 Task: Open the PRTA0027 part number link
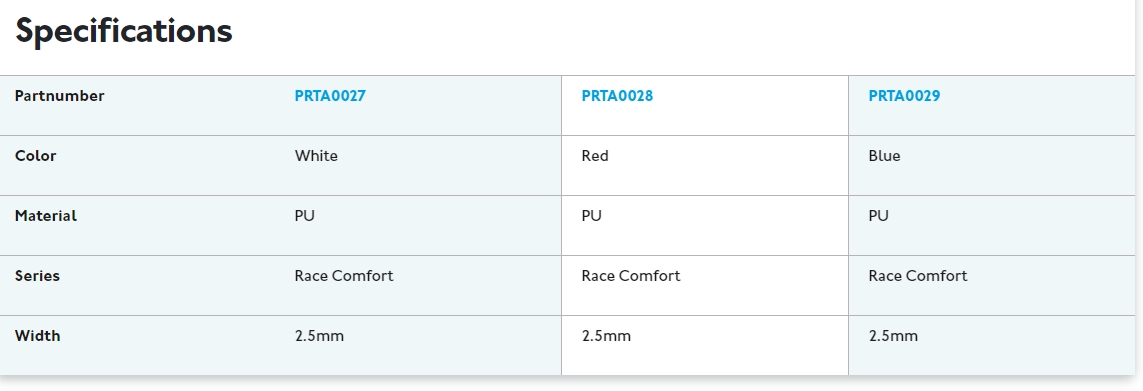click(x=330, y=96)
